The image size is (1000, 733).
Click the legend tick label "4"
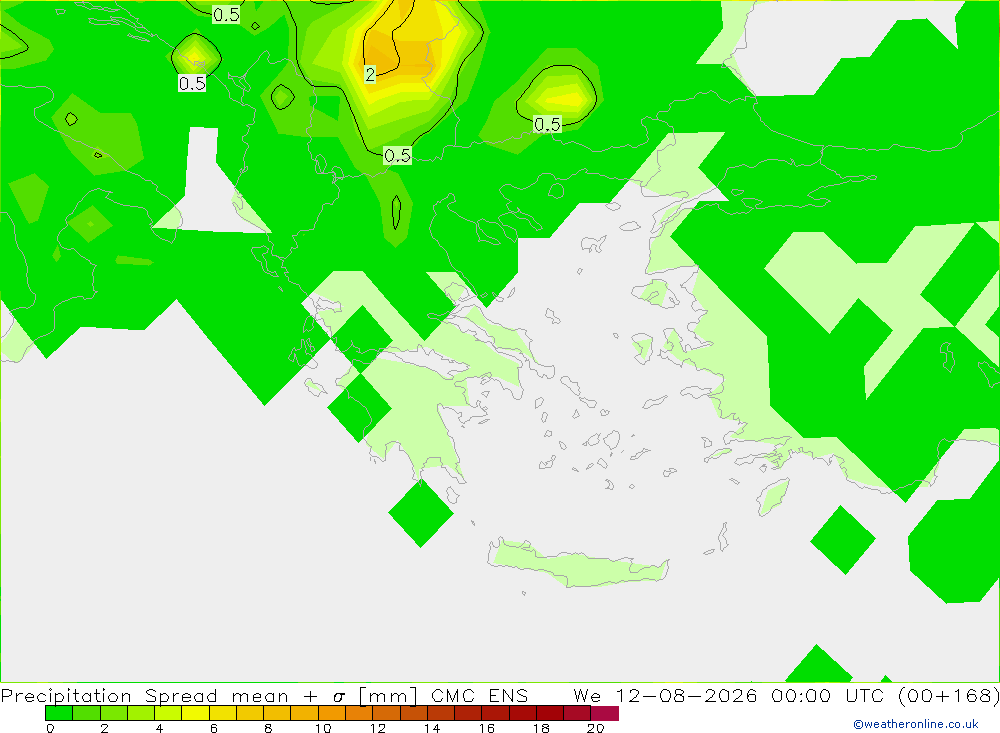coord(159,728)
